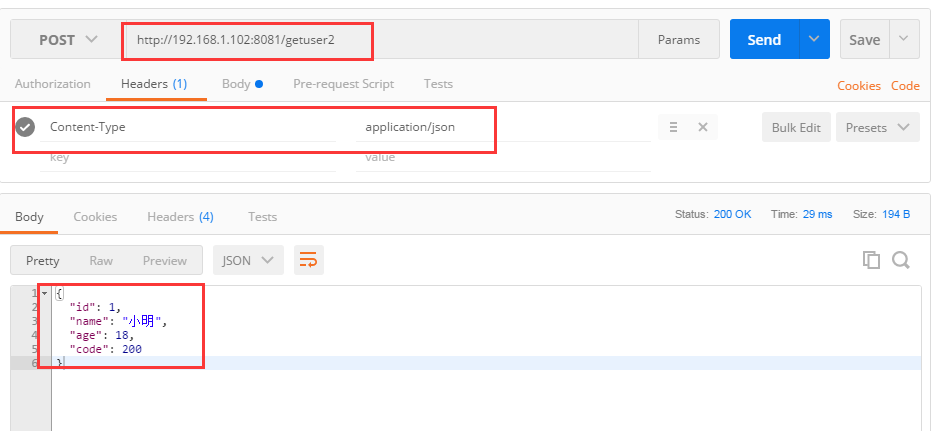The image size is (936, 431).
Task: Uncheck the Content-Type header checkbox
Action: coord(25,127)
